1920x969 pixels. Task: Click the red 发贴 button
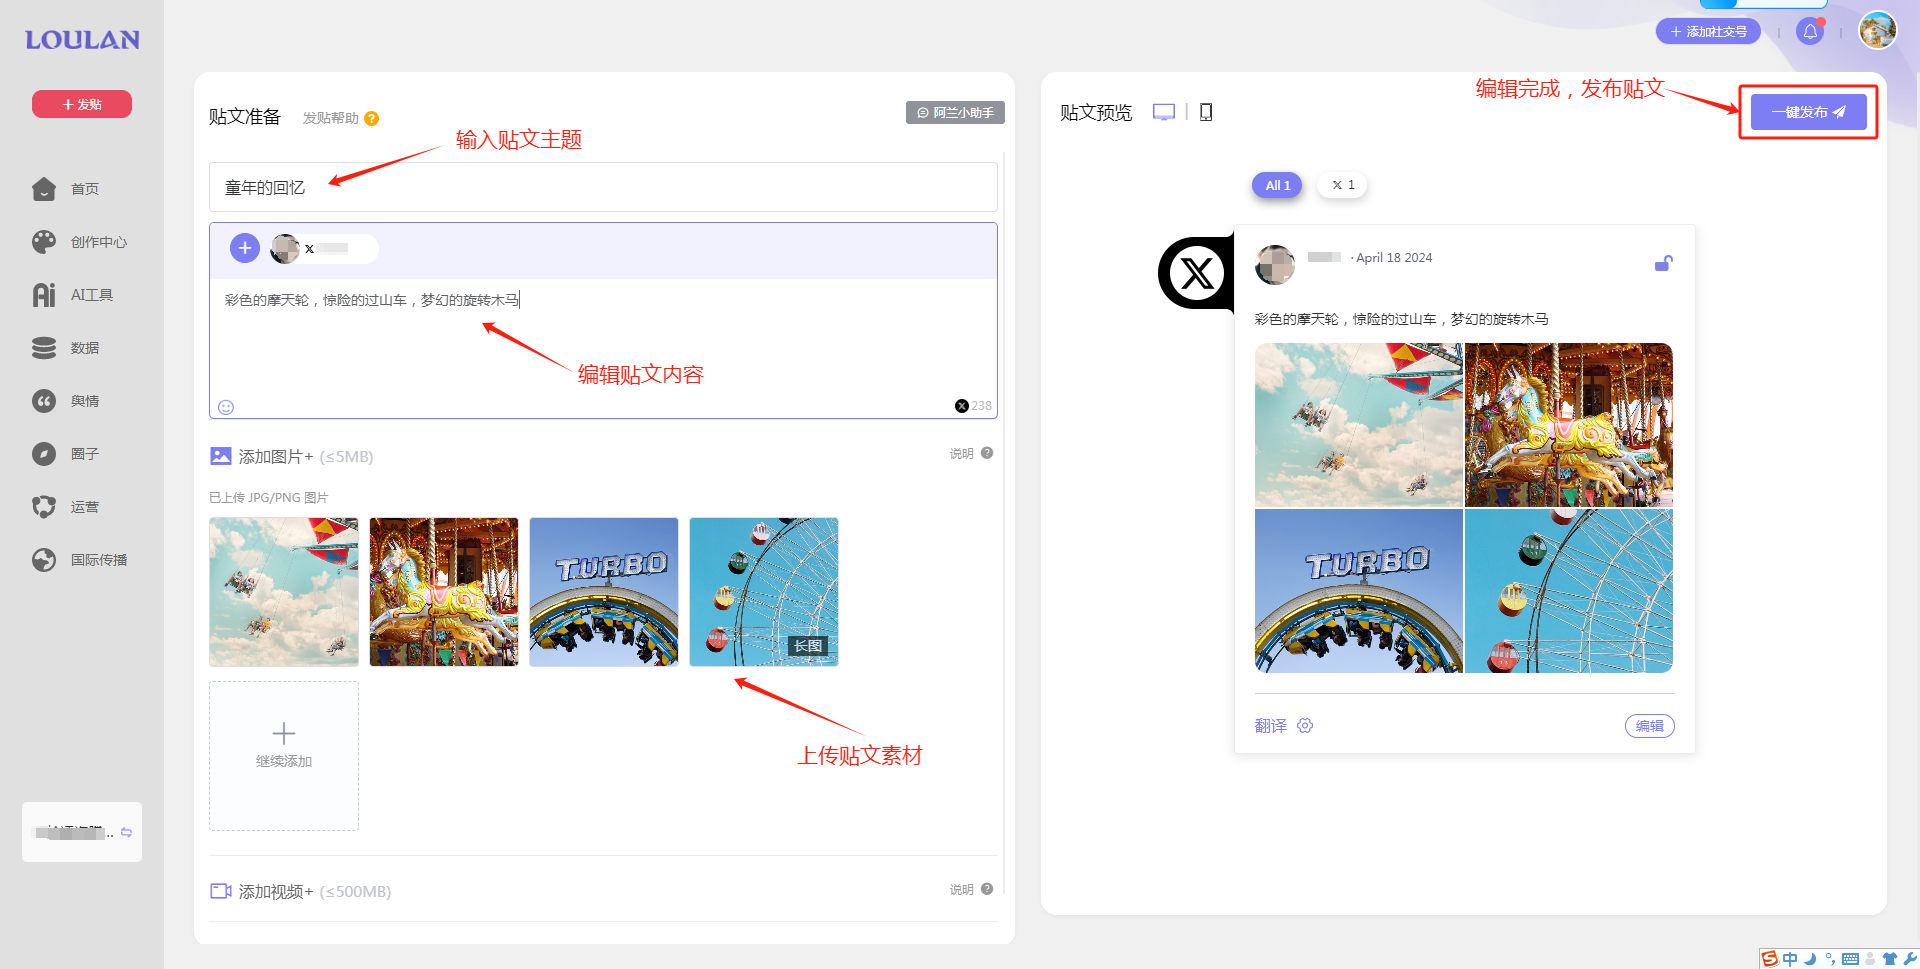click(82, 104)
